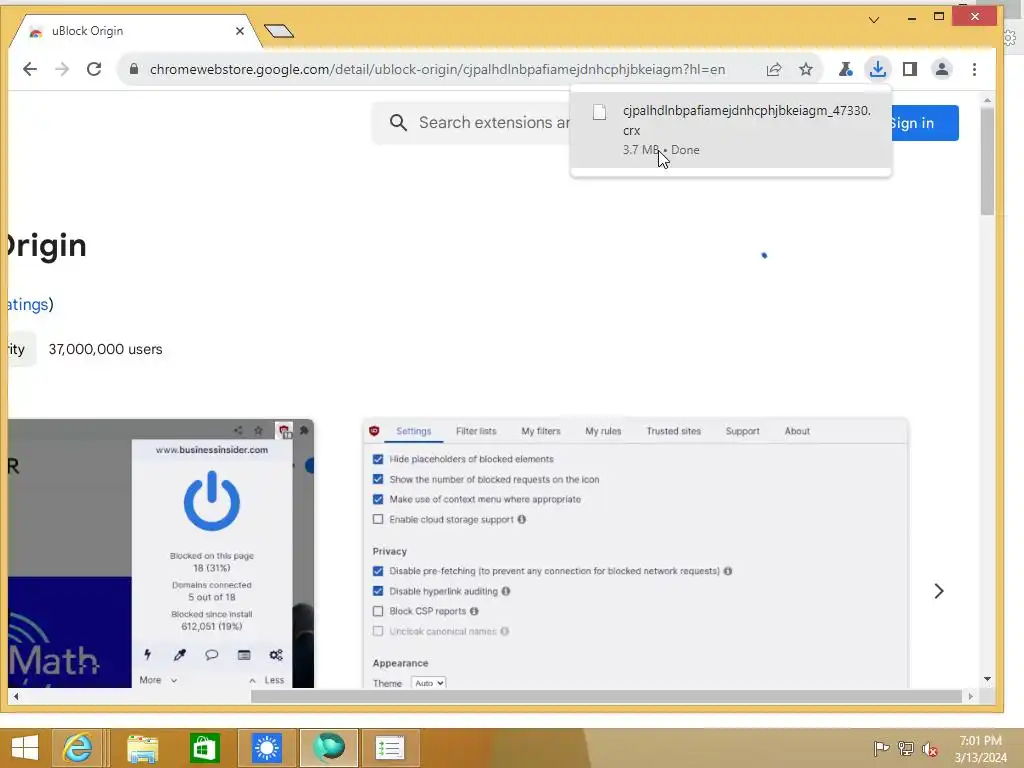Reload the Chrome Web Store page

[94, 69]
